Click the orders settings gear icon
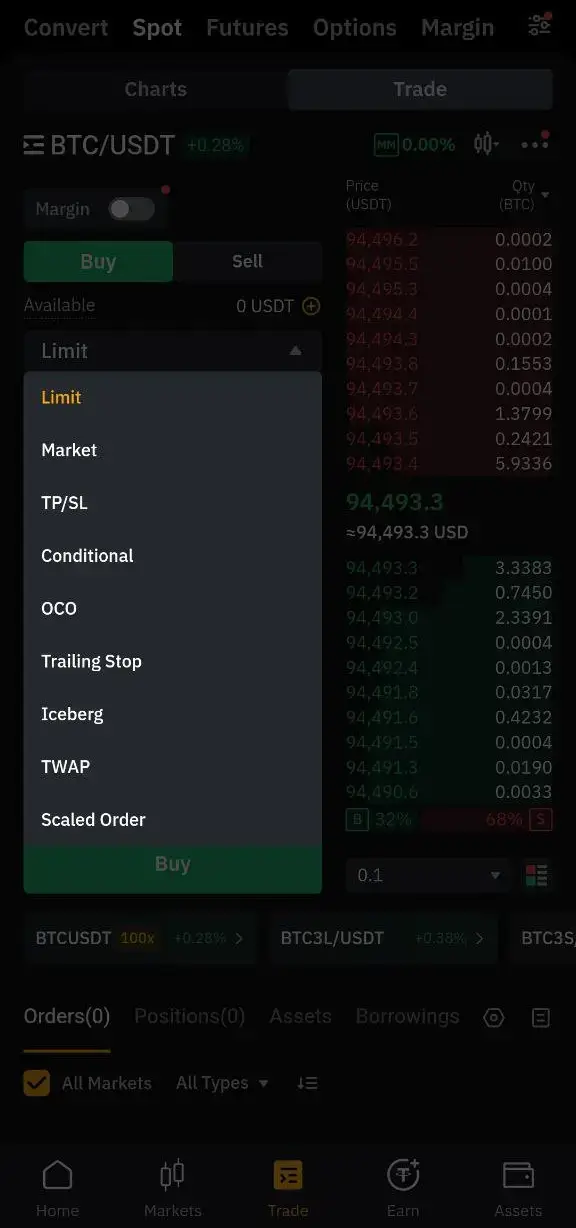 pos(493,1017)
